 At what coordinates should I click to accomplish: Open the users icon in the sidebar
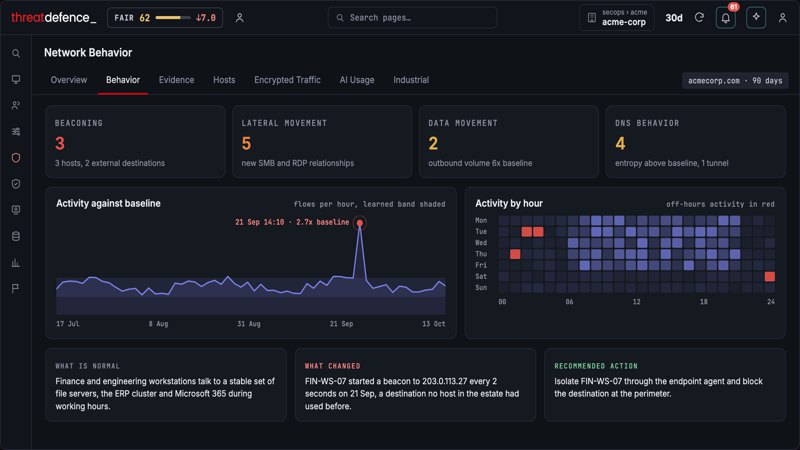click(16, 105)
